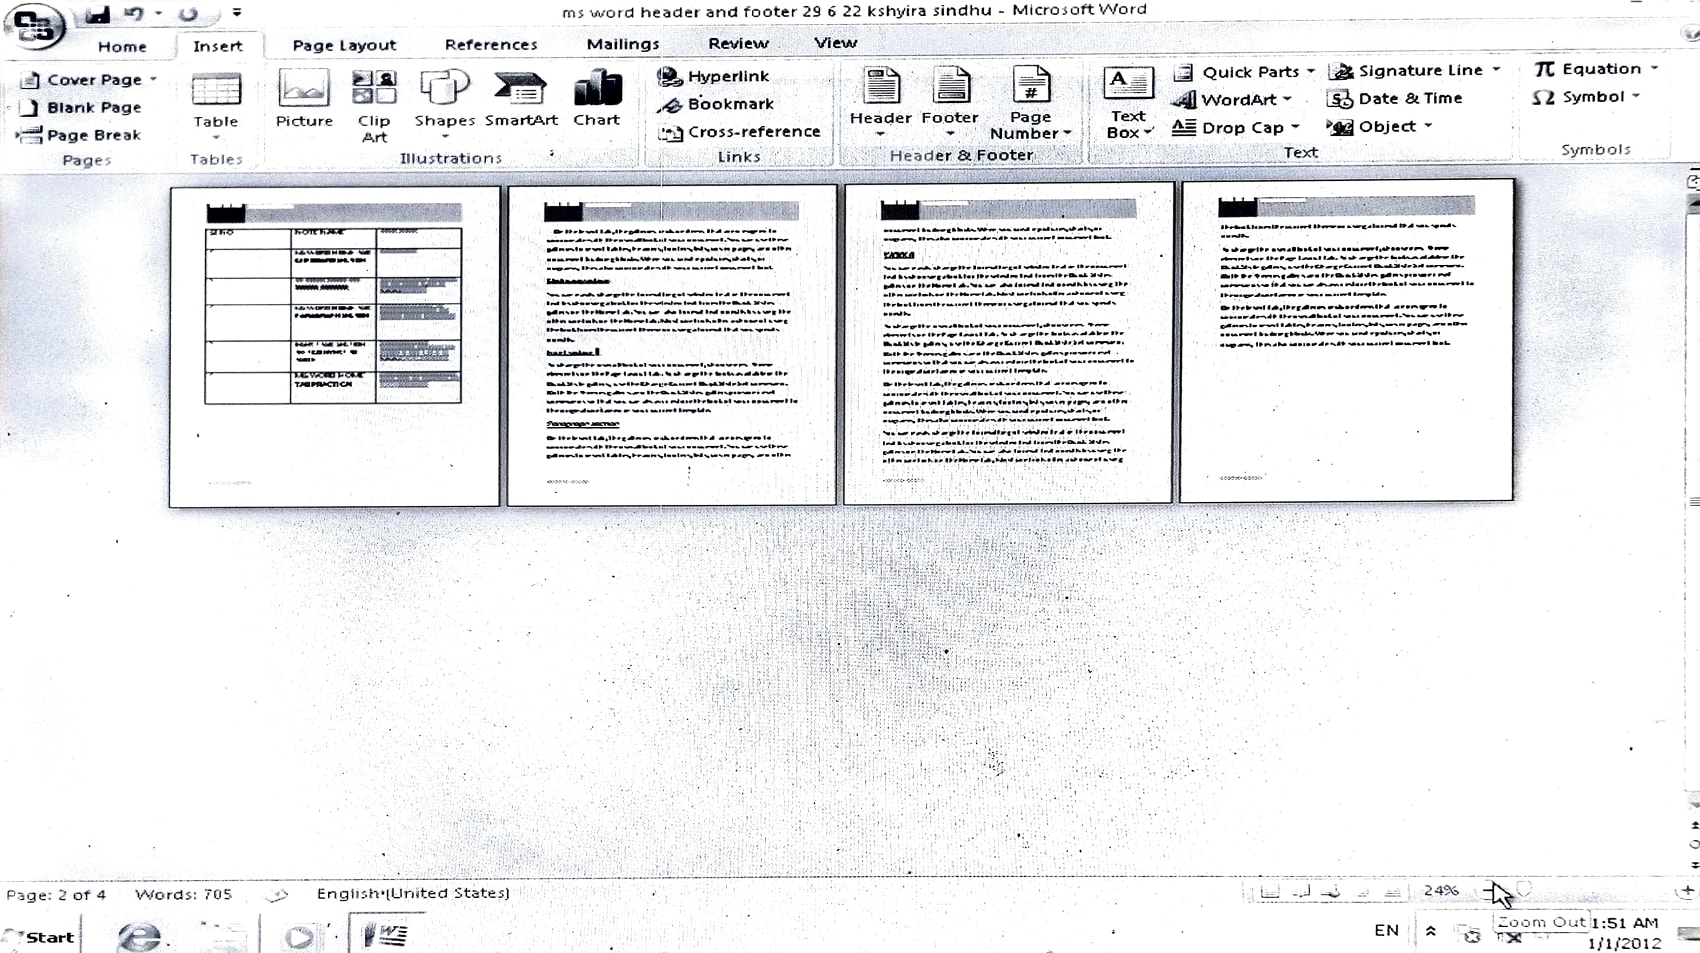The image size is (1700, 953).
Task: Open the Review ribbon tab
Action: click(738, 43)
